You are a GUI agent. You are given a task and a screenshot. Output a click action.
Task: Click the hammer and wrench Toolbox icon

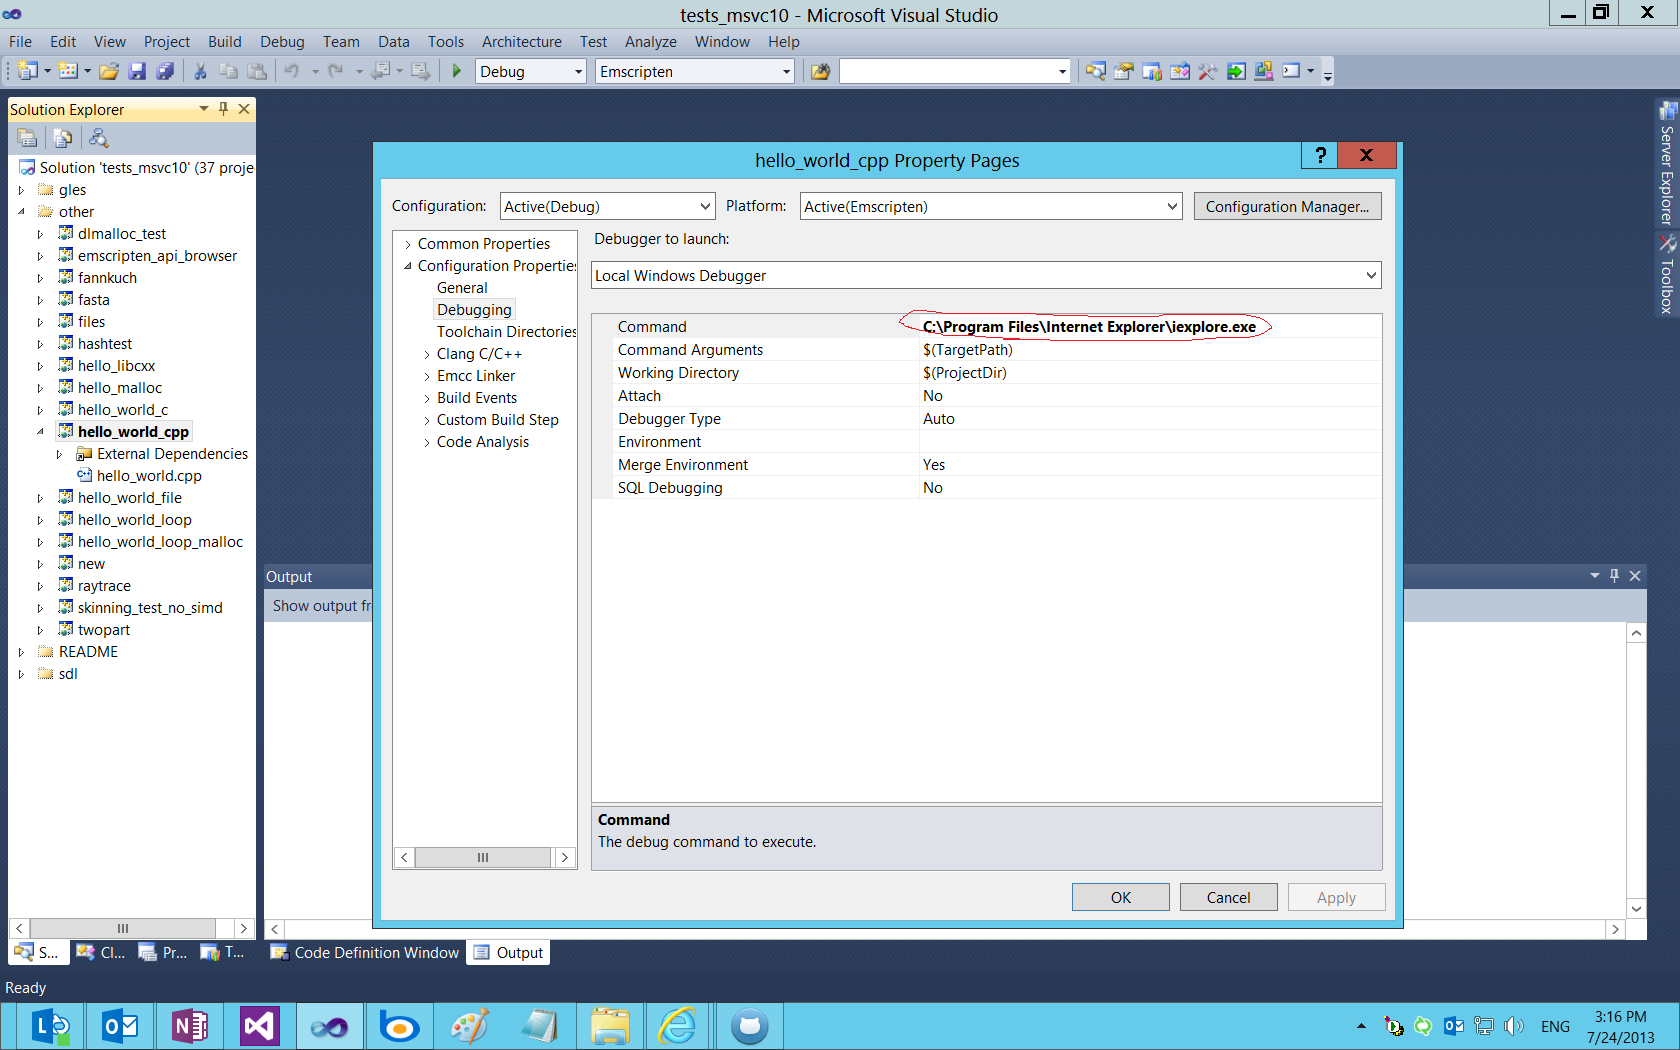(1208, 71)
